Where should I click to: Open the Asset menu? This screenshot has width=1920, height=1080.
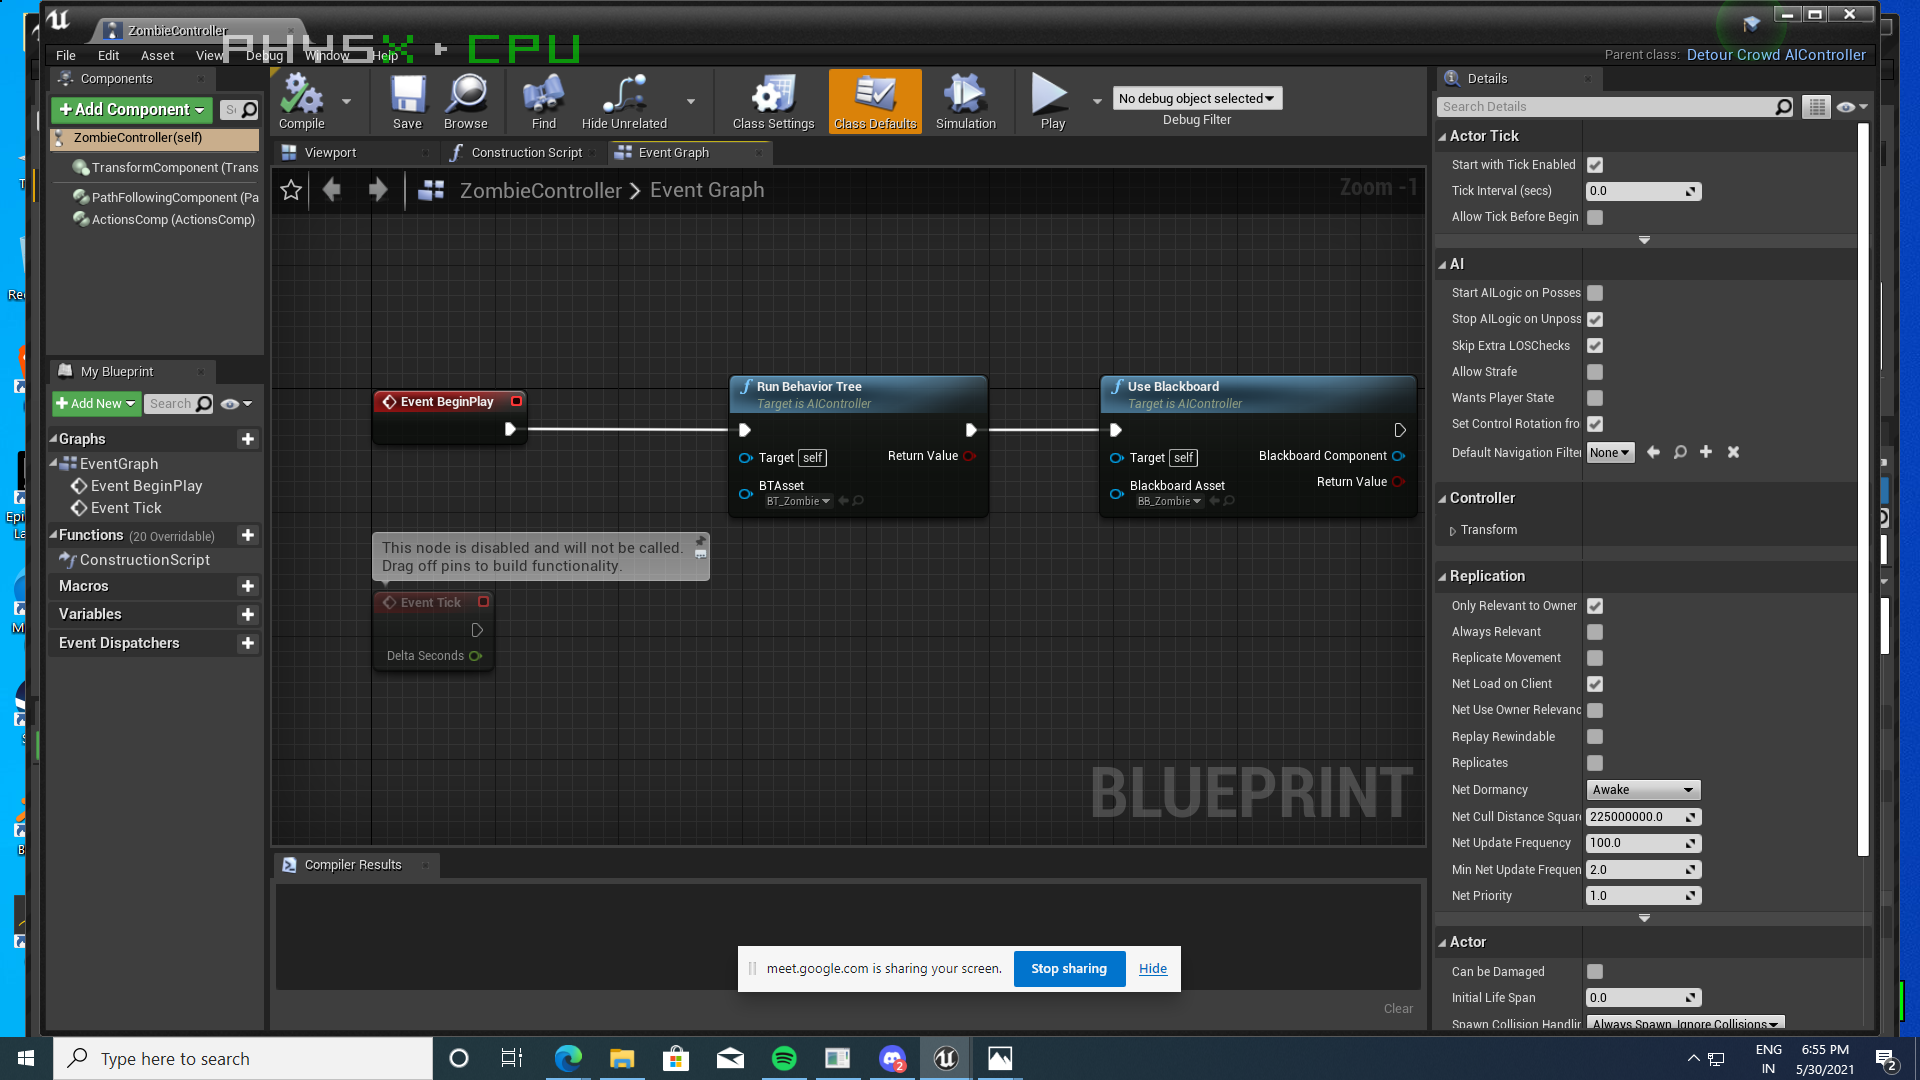(157, 56)
